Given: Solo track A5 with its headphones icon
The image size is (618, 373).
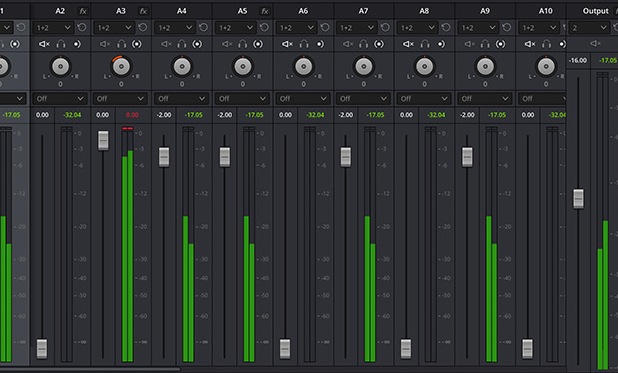Looking at the screenshot, I should [x=242, y=44].
